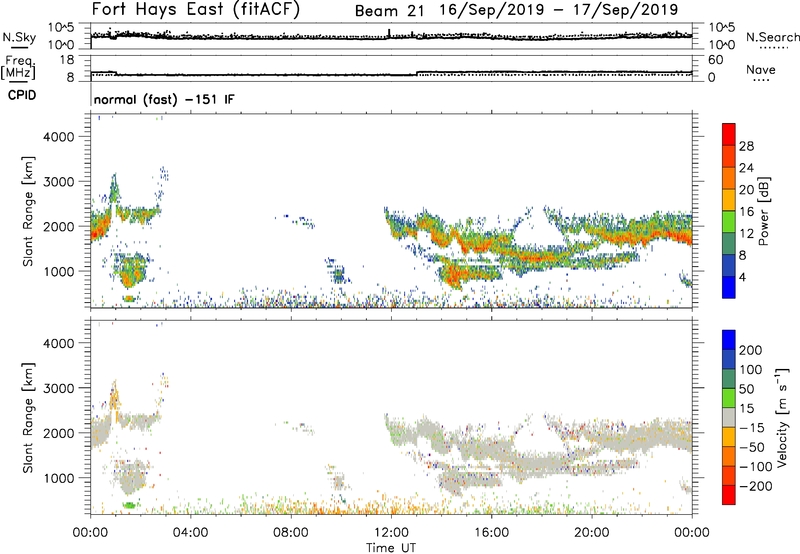800x554 pixels.
Task: Click the 'Time UT' axis title
Action: point(391,548)
